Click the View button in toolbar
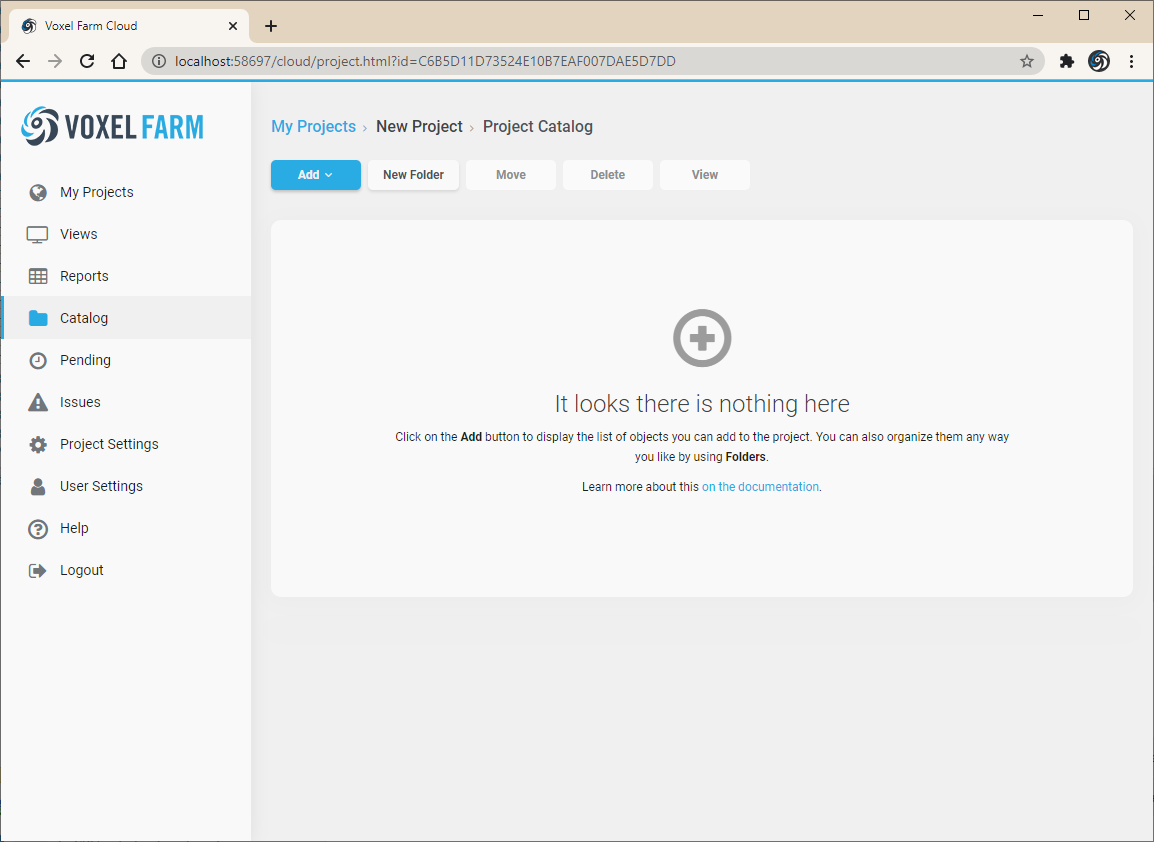 (x=704, y=175)
